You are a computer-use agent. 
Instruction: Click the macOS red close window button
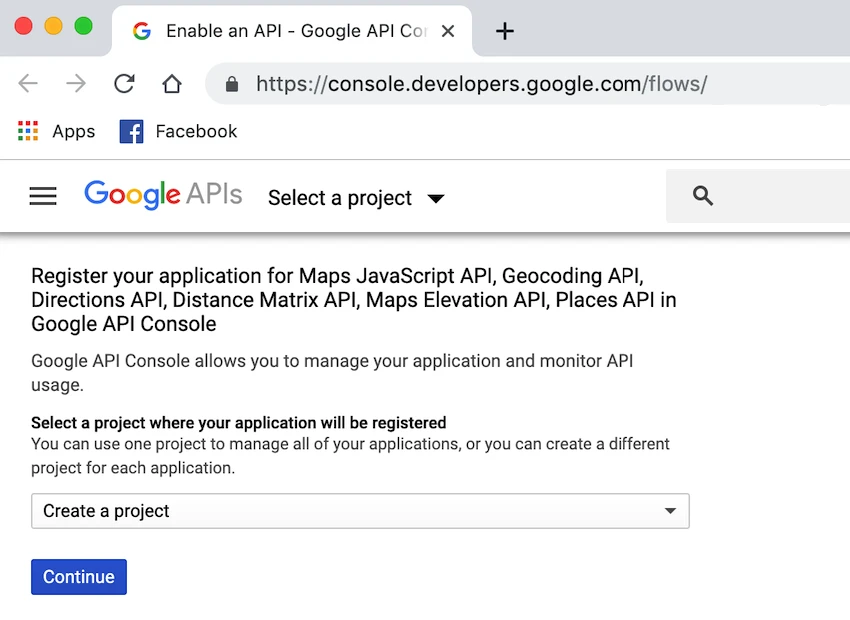tap(24, 26)
